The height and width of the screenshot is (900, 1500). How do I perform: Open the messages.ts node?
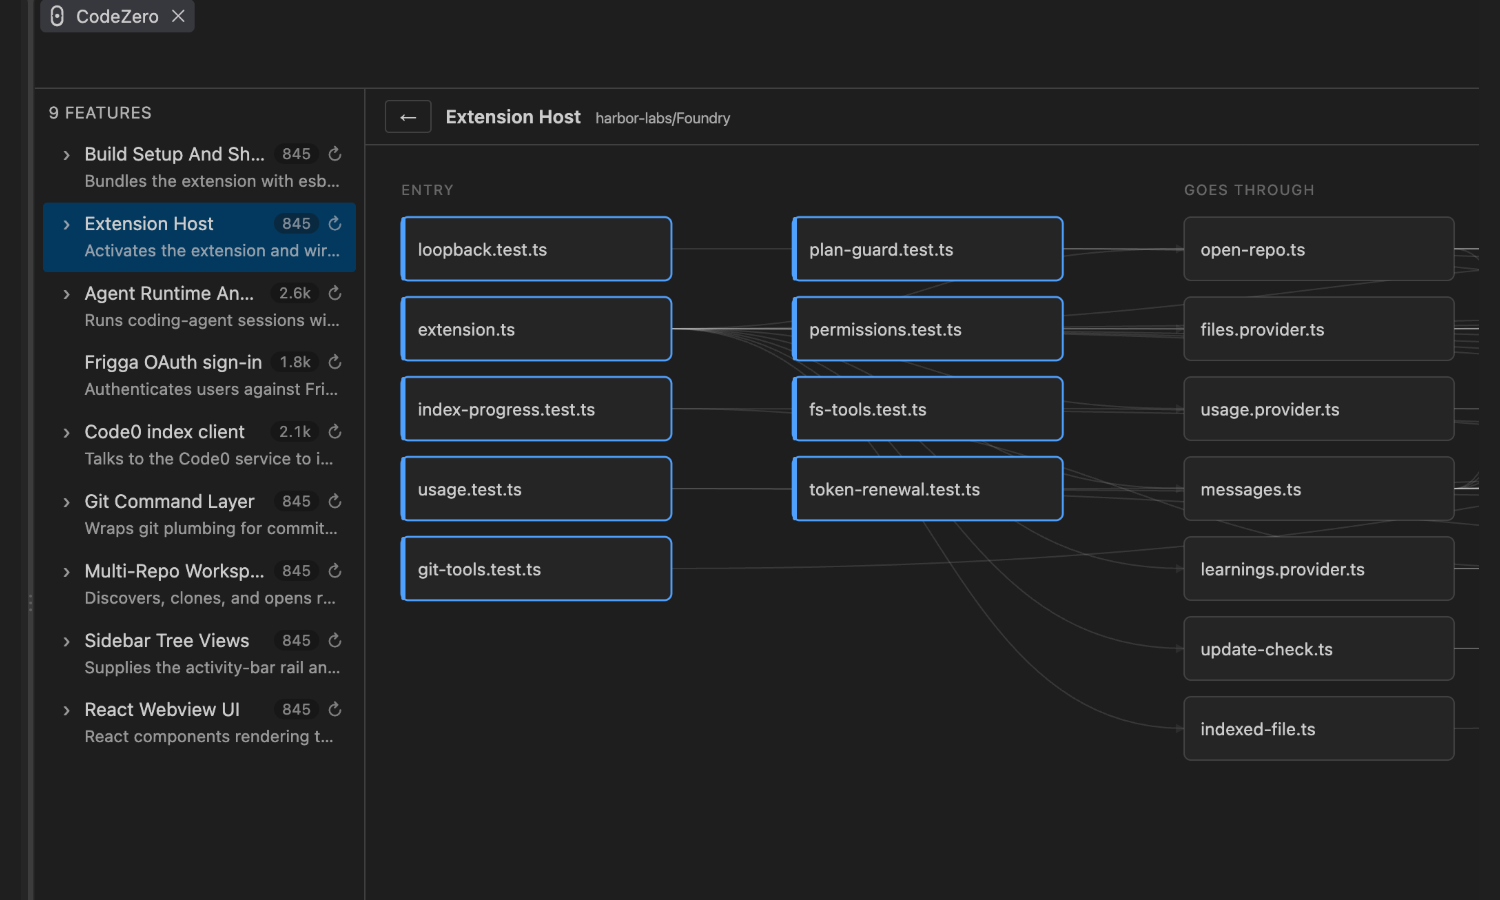1319,489
